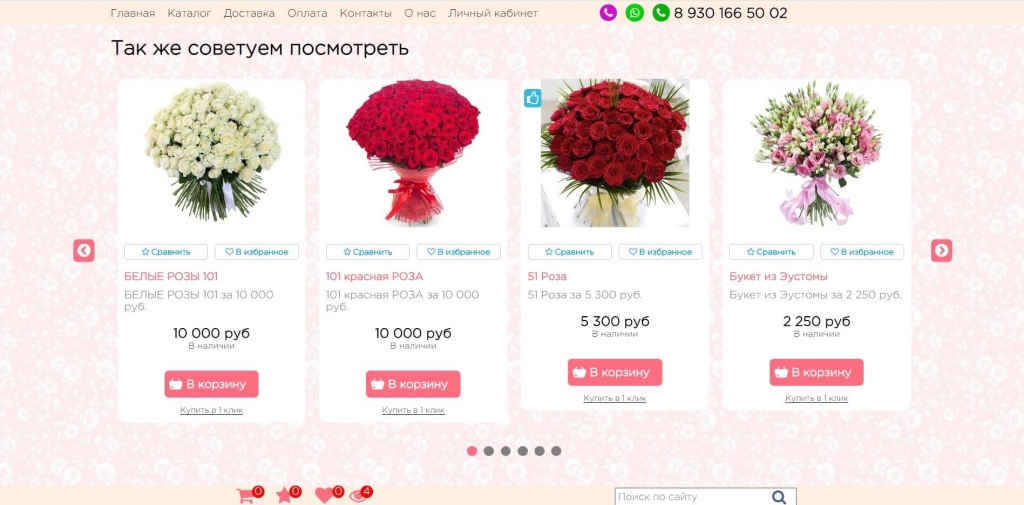The height and width of the screenshot is (505, 1024).
Task: Select the second carousel pagination dot
Action: click(488, 451)
